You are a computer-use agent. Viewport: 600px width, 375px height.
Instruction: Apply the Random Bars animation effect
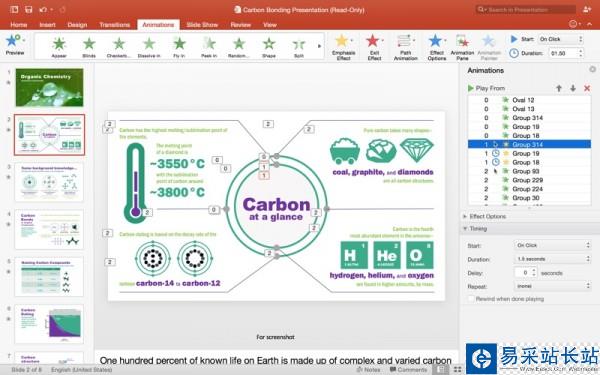(x=239, y=47)
